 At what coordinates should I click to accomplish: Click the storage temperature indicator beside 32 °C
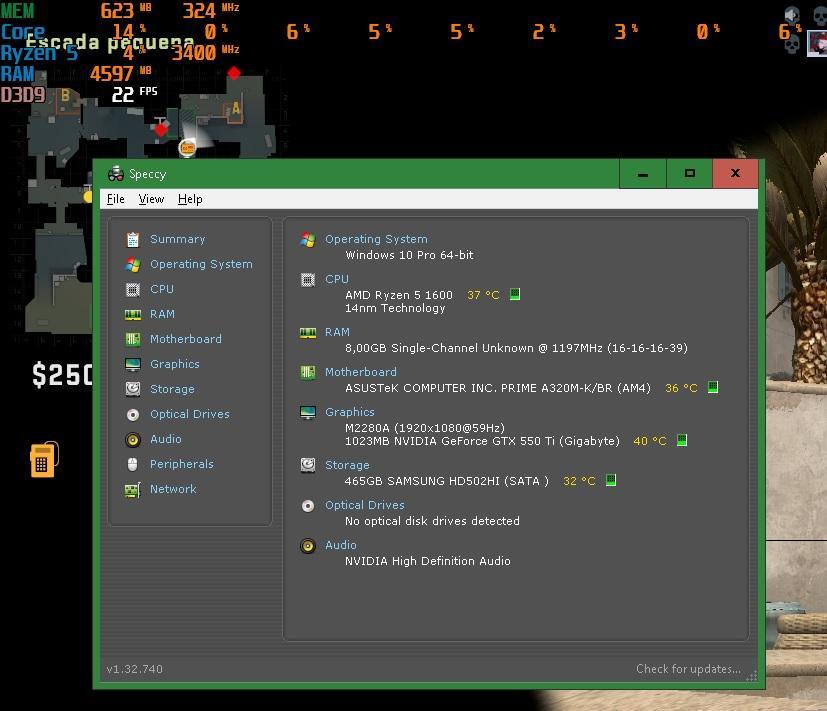(x=611, y=481)
